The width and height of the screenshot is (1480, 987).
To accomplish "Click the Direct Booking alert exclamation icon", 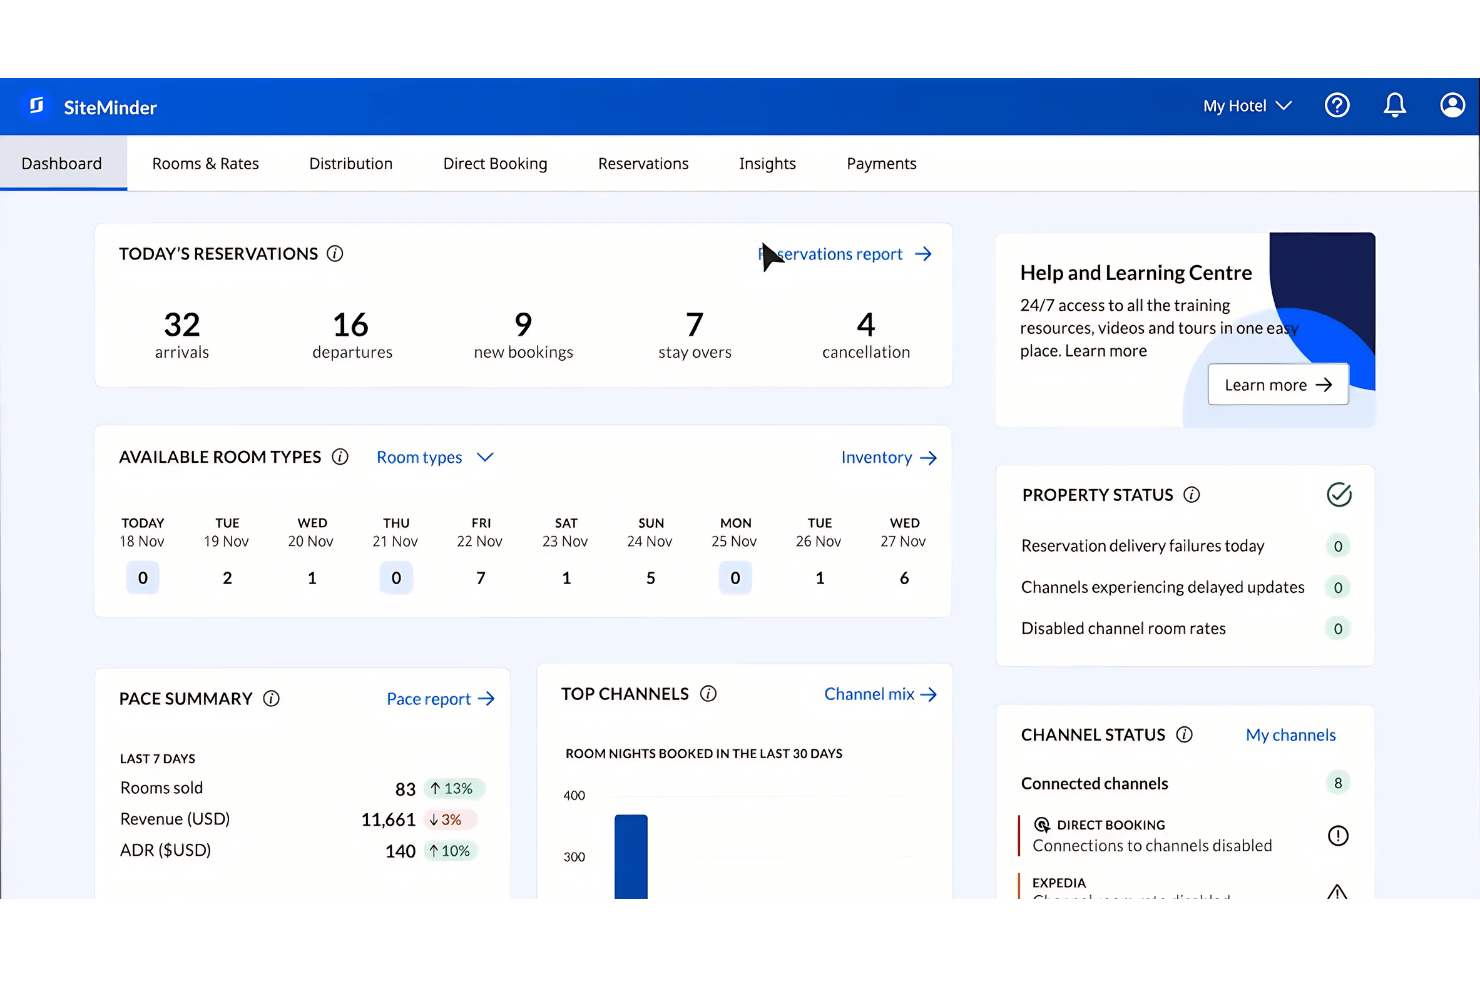I will pyautogui.click(x=1338, y=836).
